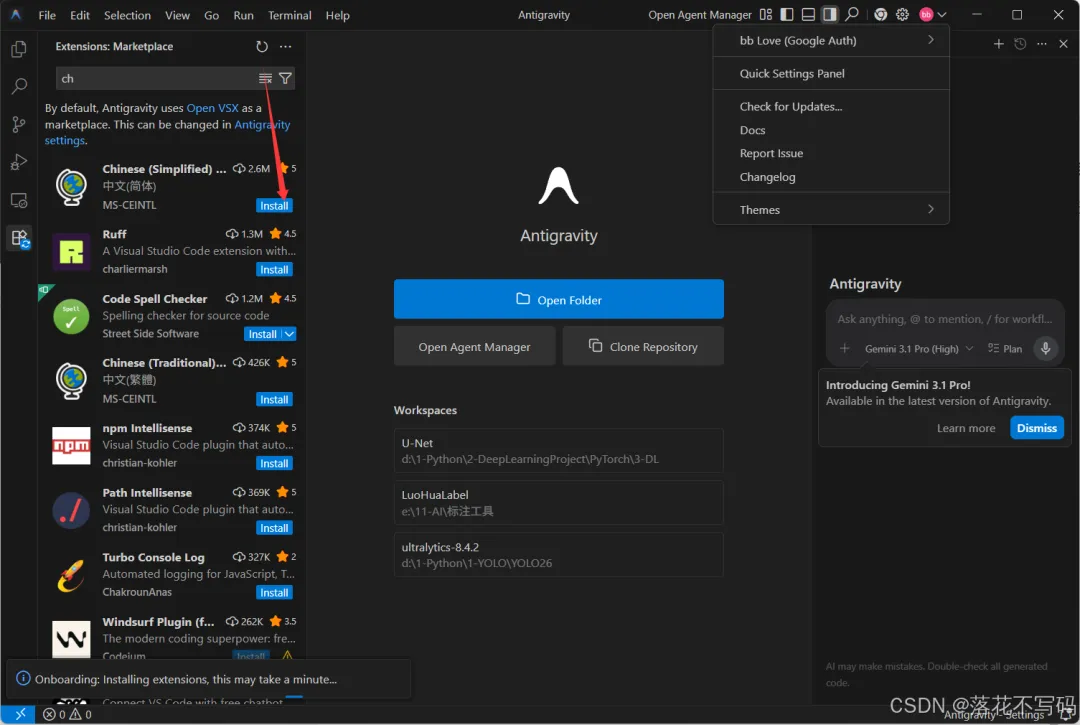Expand bb Love (Google Auth) submenu

tap(831, 40)
